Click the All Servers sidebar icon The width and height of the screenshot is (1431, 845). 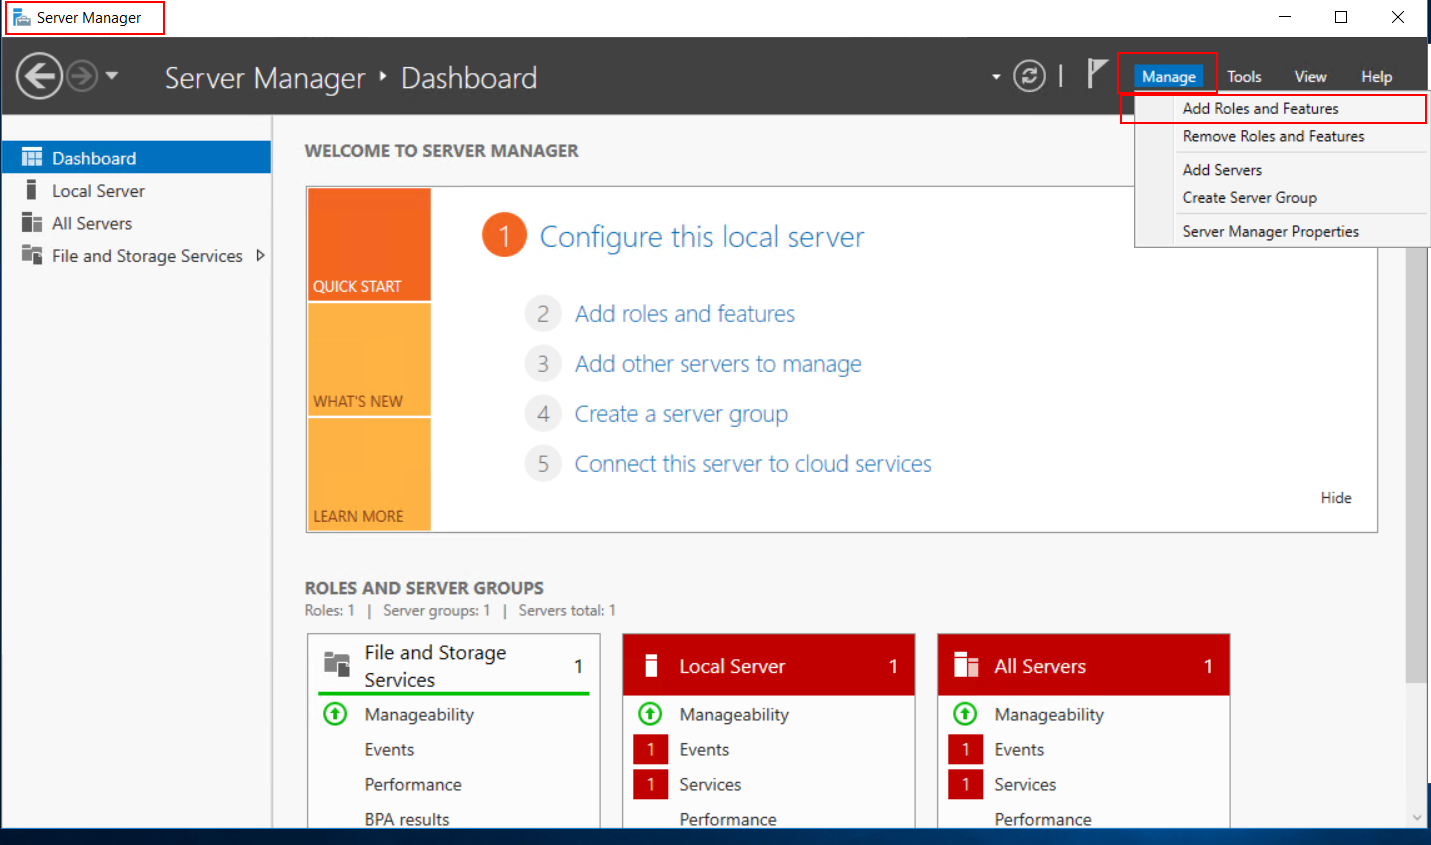[x=32, y=222]
